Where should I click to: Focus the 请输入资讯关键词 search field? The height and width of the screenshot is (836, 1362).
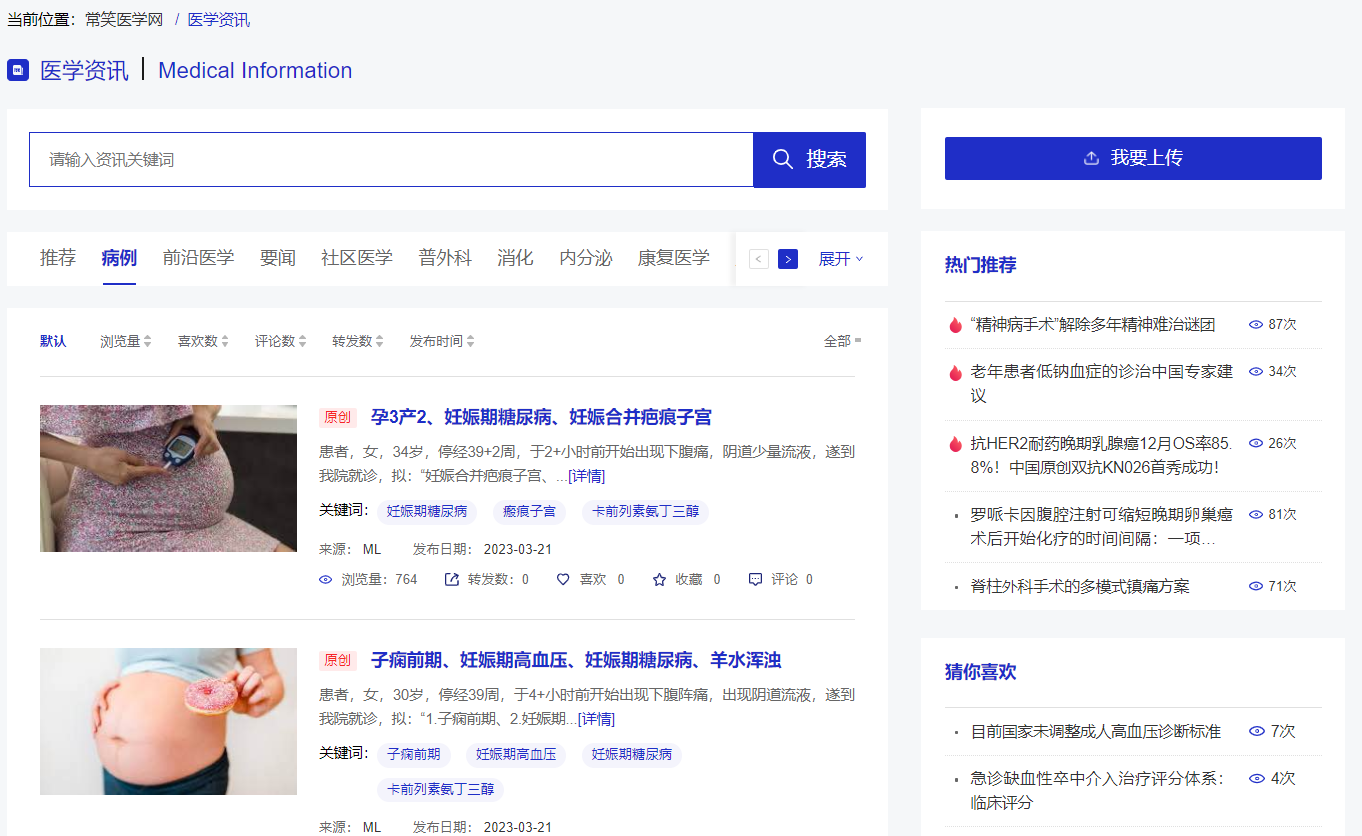point(391,160)
